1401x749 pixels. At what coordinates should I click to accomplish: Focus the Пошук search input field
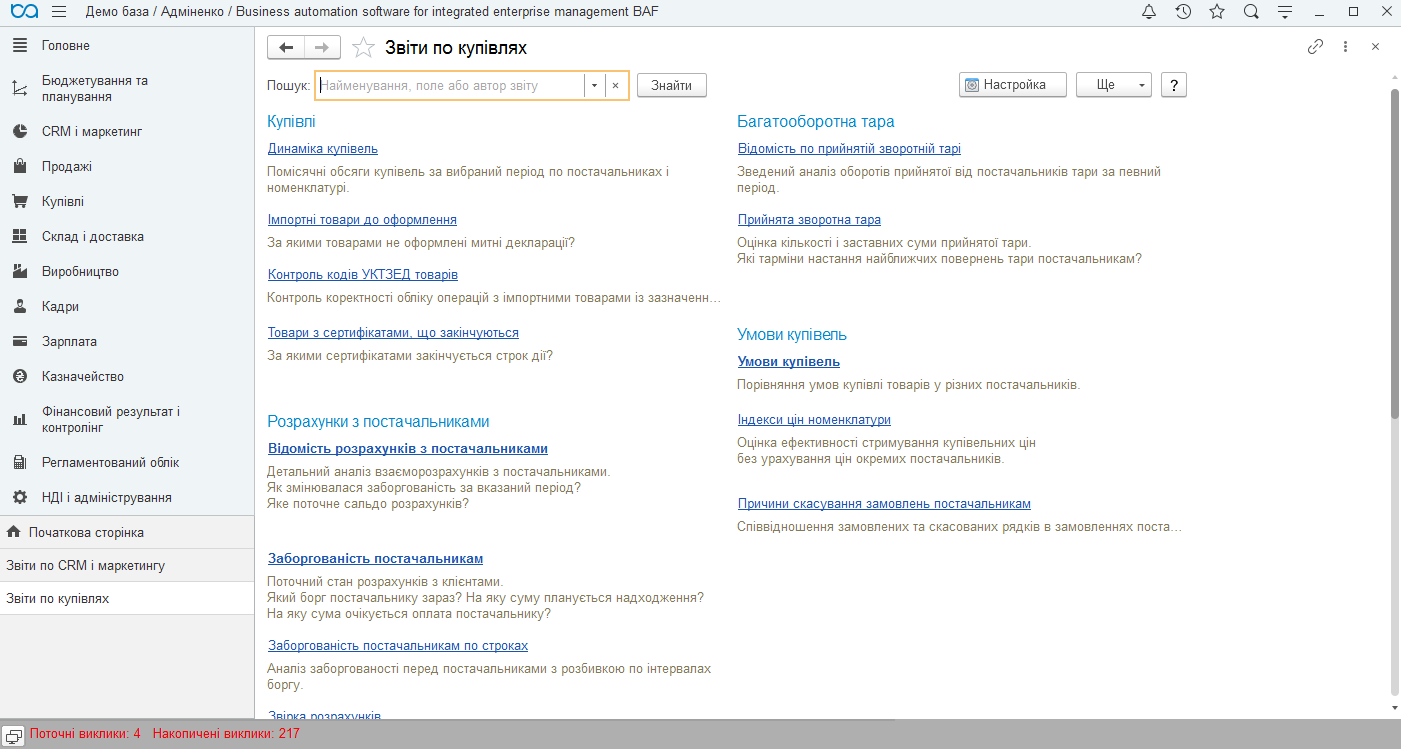(450, 86)
